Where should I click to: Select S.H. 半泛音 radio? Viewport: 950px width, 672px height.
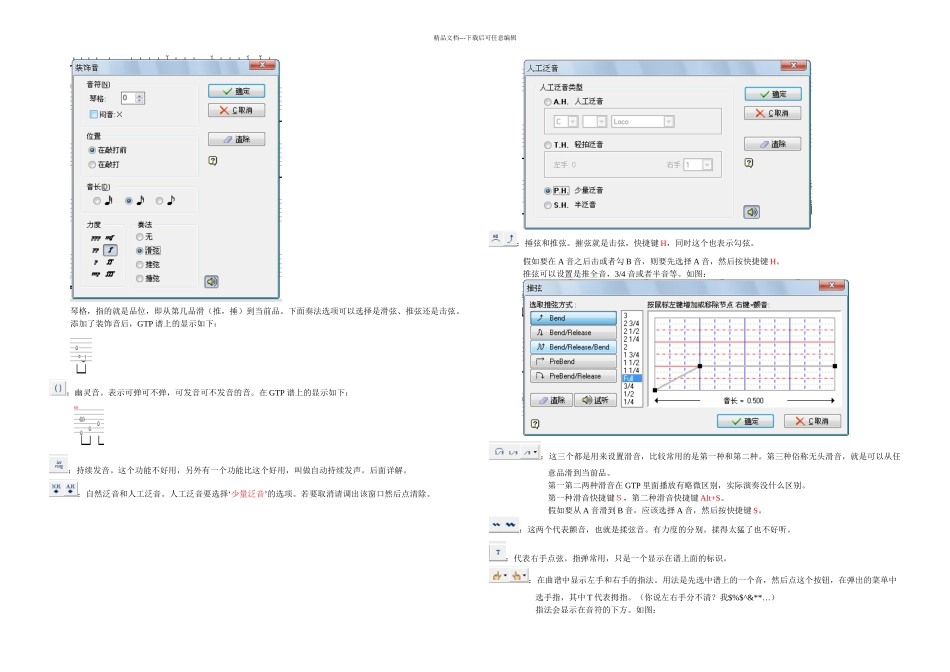548,205
